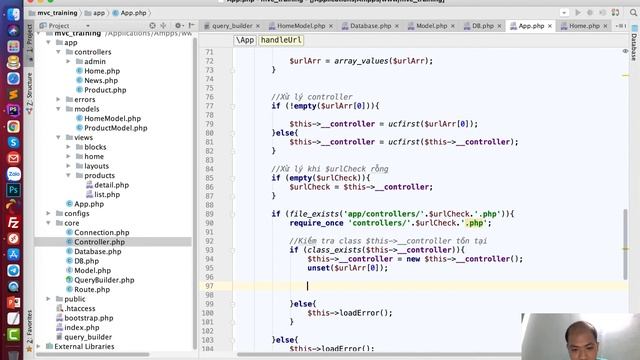The width and height of the screenshot is (640, 360).
Task: Switch to HomeModel.php tab
Action: coord(300,26)
